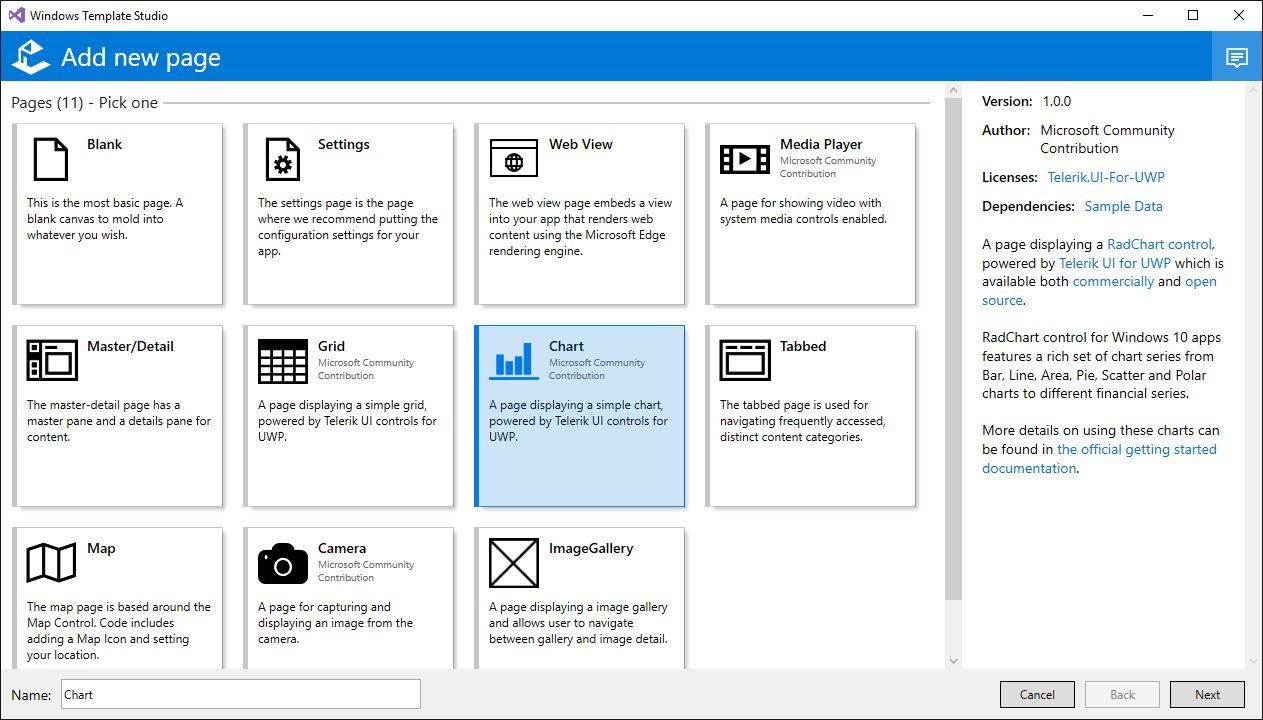This screenshot has width=1263, height=720.
Task: Click the Chart bar graph icon
Action: pos(513,360)
